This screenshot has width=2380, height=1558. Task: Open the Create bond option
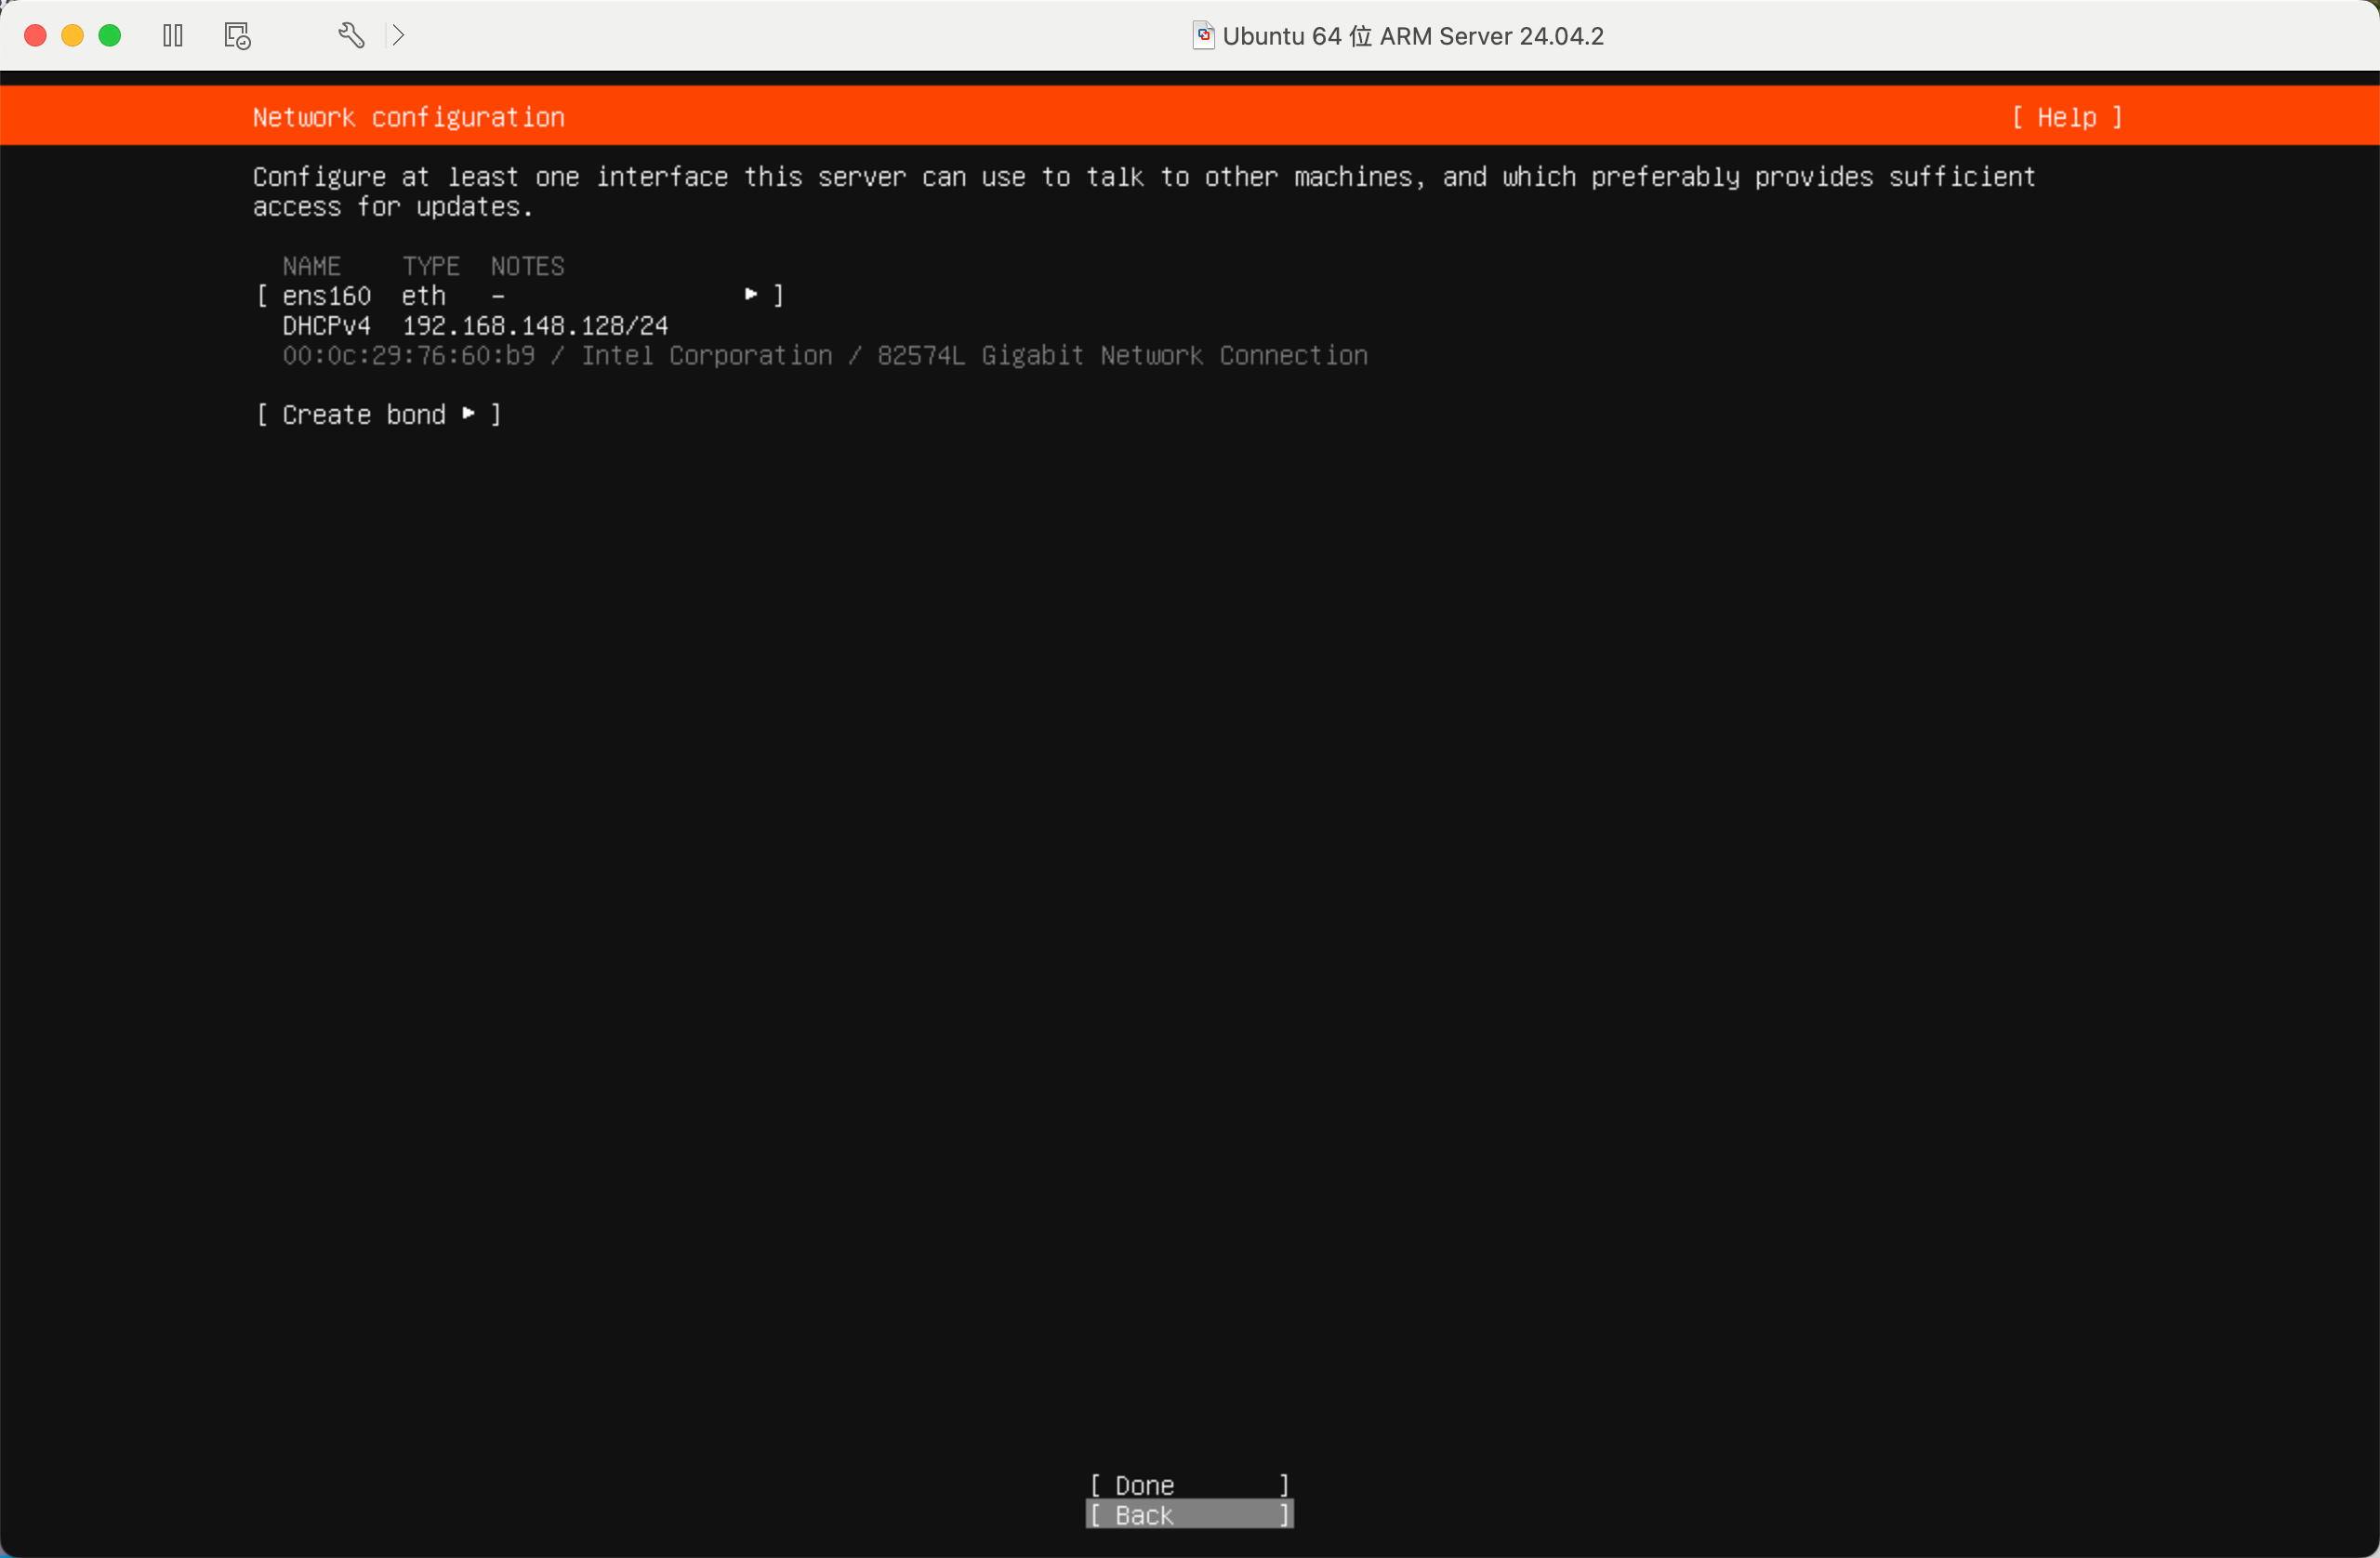tap(379, 415)
